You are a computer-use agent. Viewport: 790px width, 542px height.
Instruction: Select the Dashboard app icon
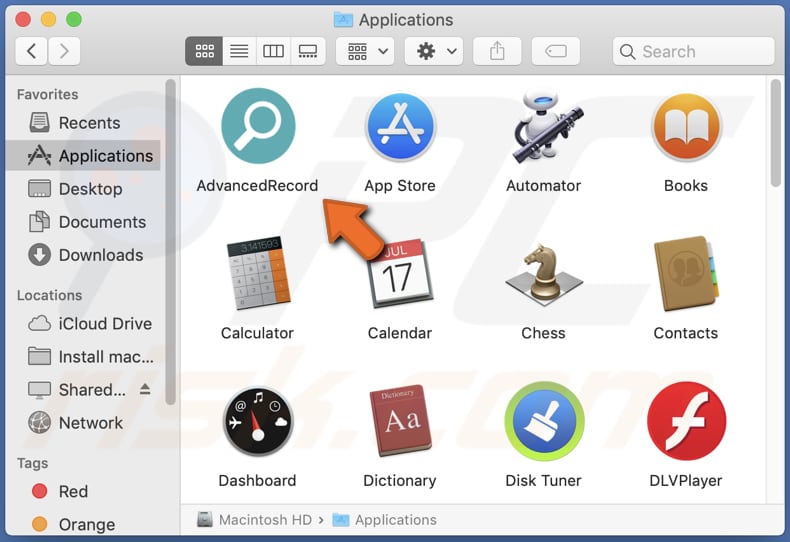coord(258,421)
